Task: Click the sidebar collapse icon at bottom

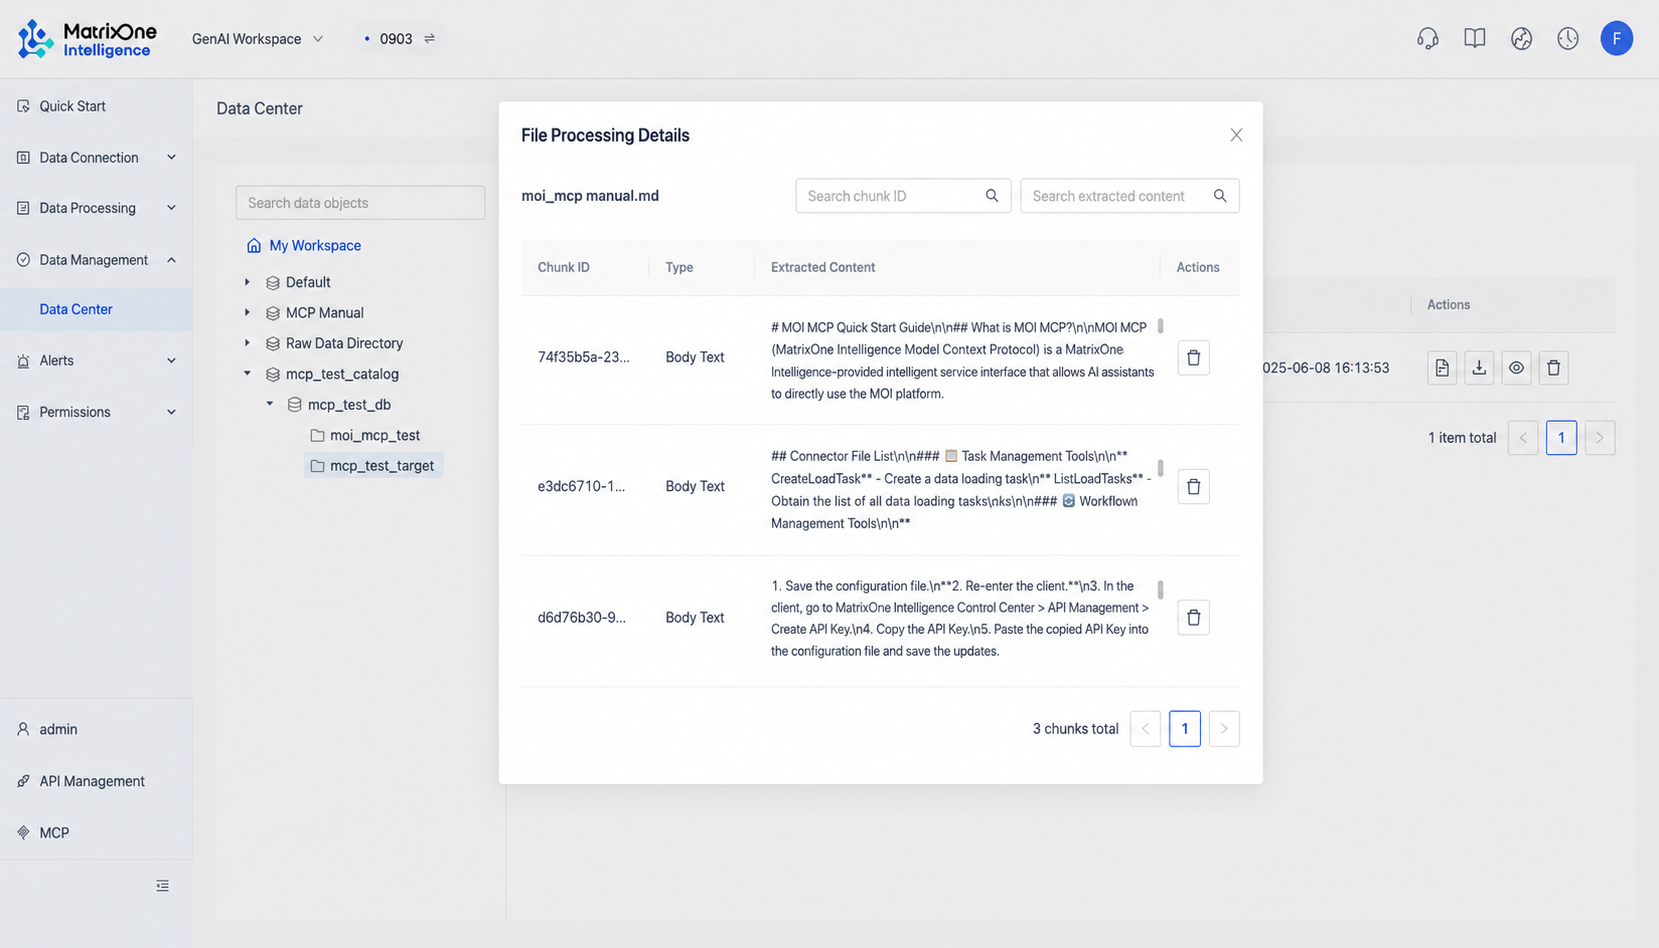Action: click(162, 886)
